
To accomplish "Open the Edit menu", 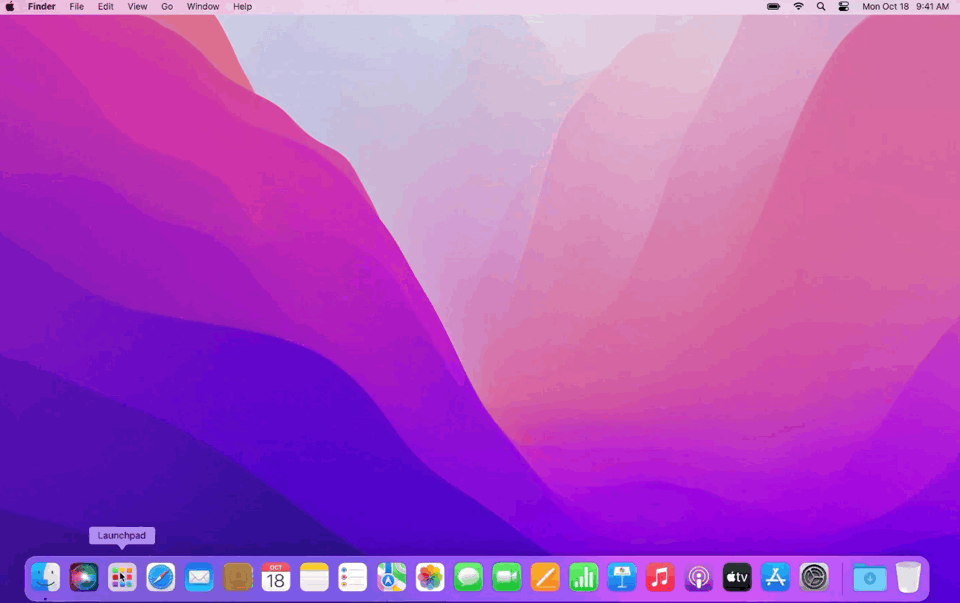I will [106, 7].
